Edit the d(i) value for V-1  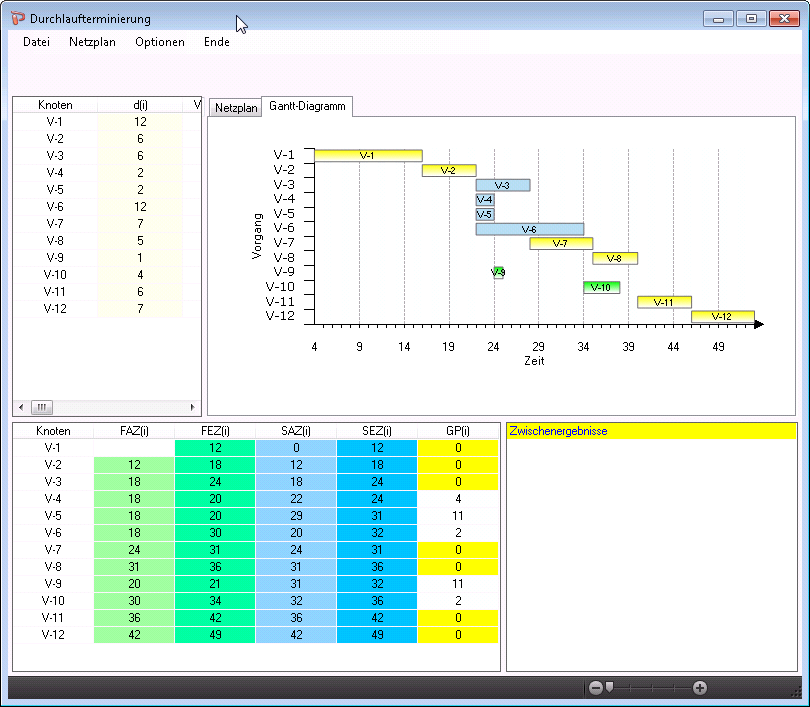pyautogui.click(x=140, y=122)
